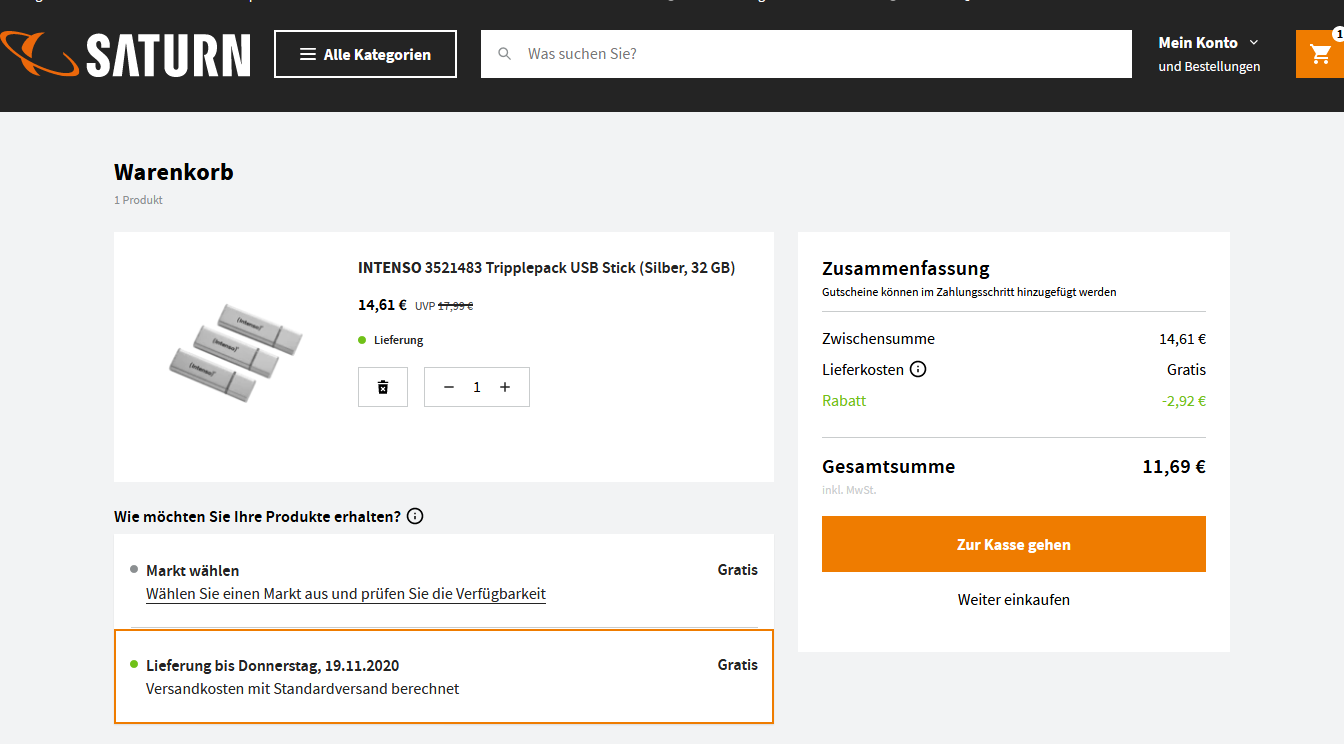Click info icon beside product delivery question
This screenshot has width=1344, height=744.
(415, 516)
